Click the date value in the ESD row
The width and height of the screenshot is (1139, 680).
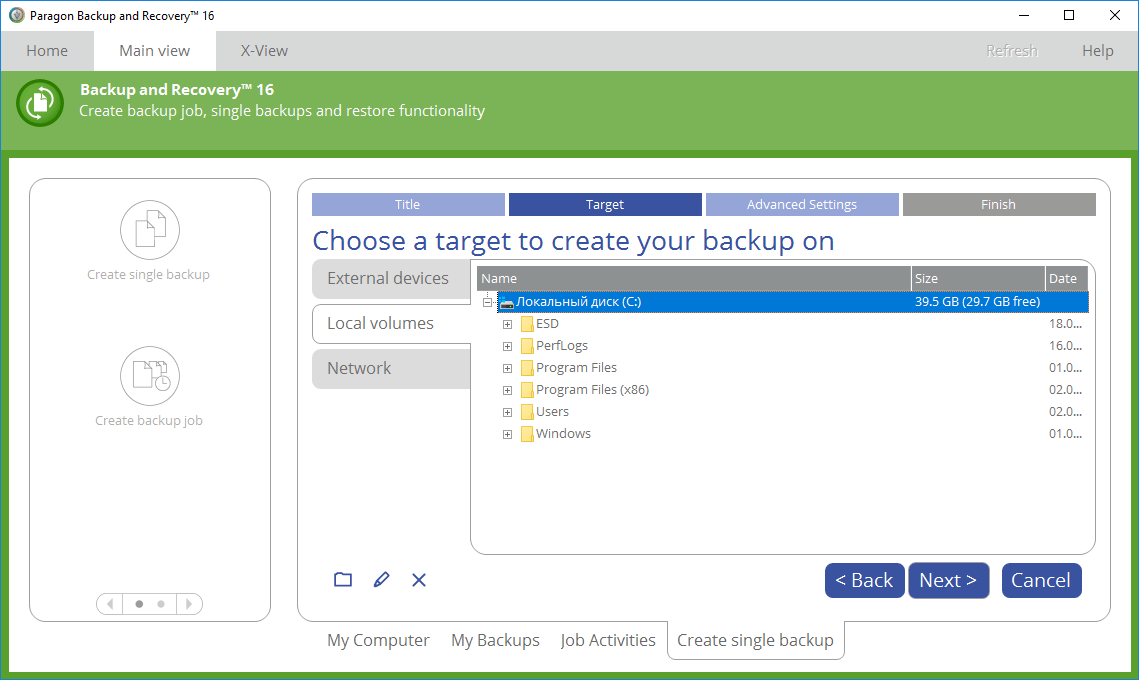point(1066,324)
